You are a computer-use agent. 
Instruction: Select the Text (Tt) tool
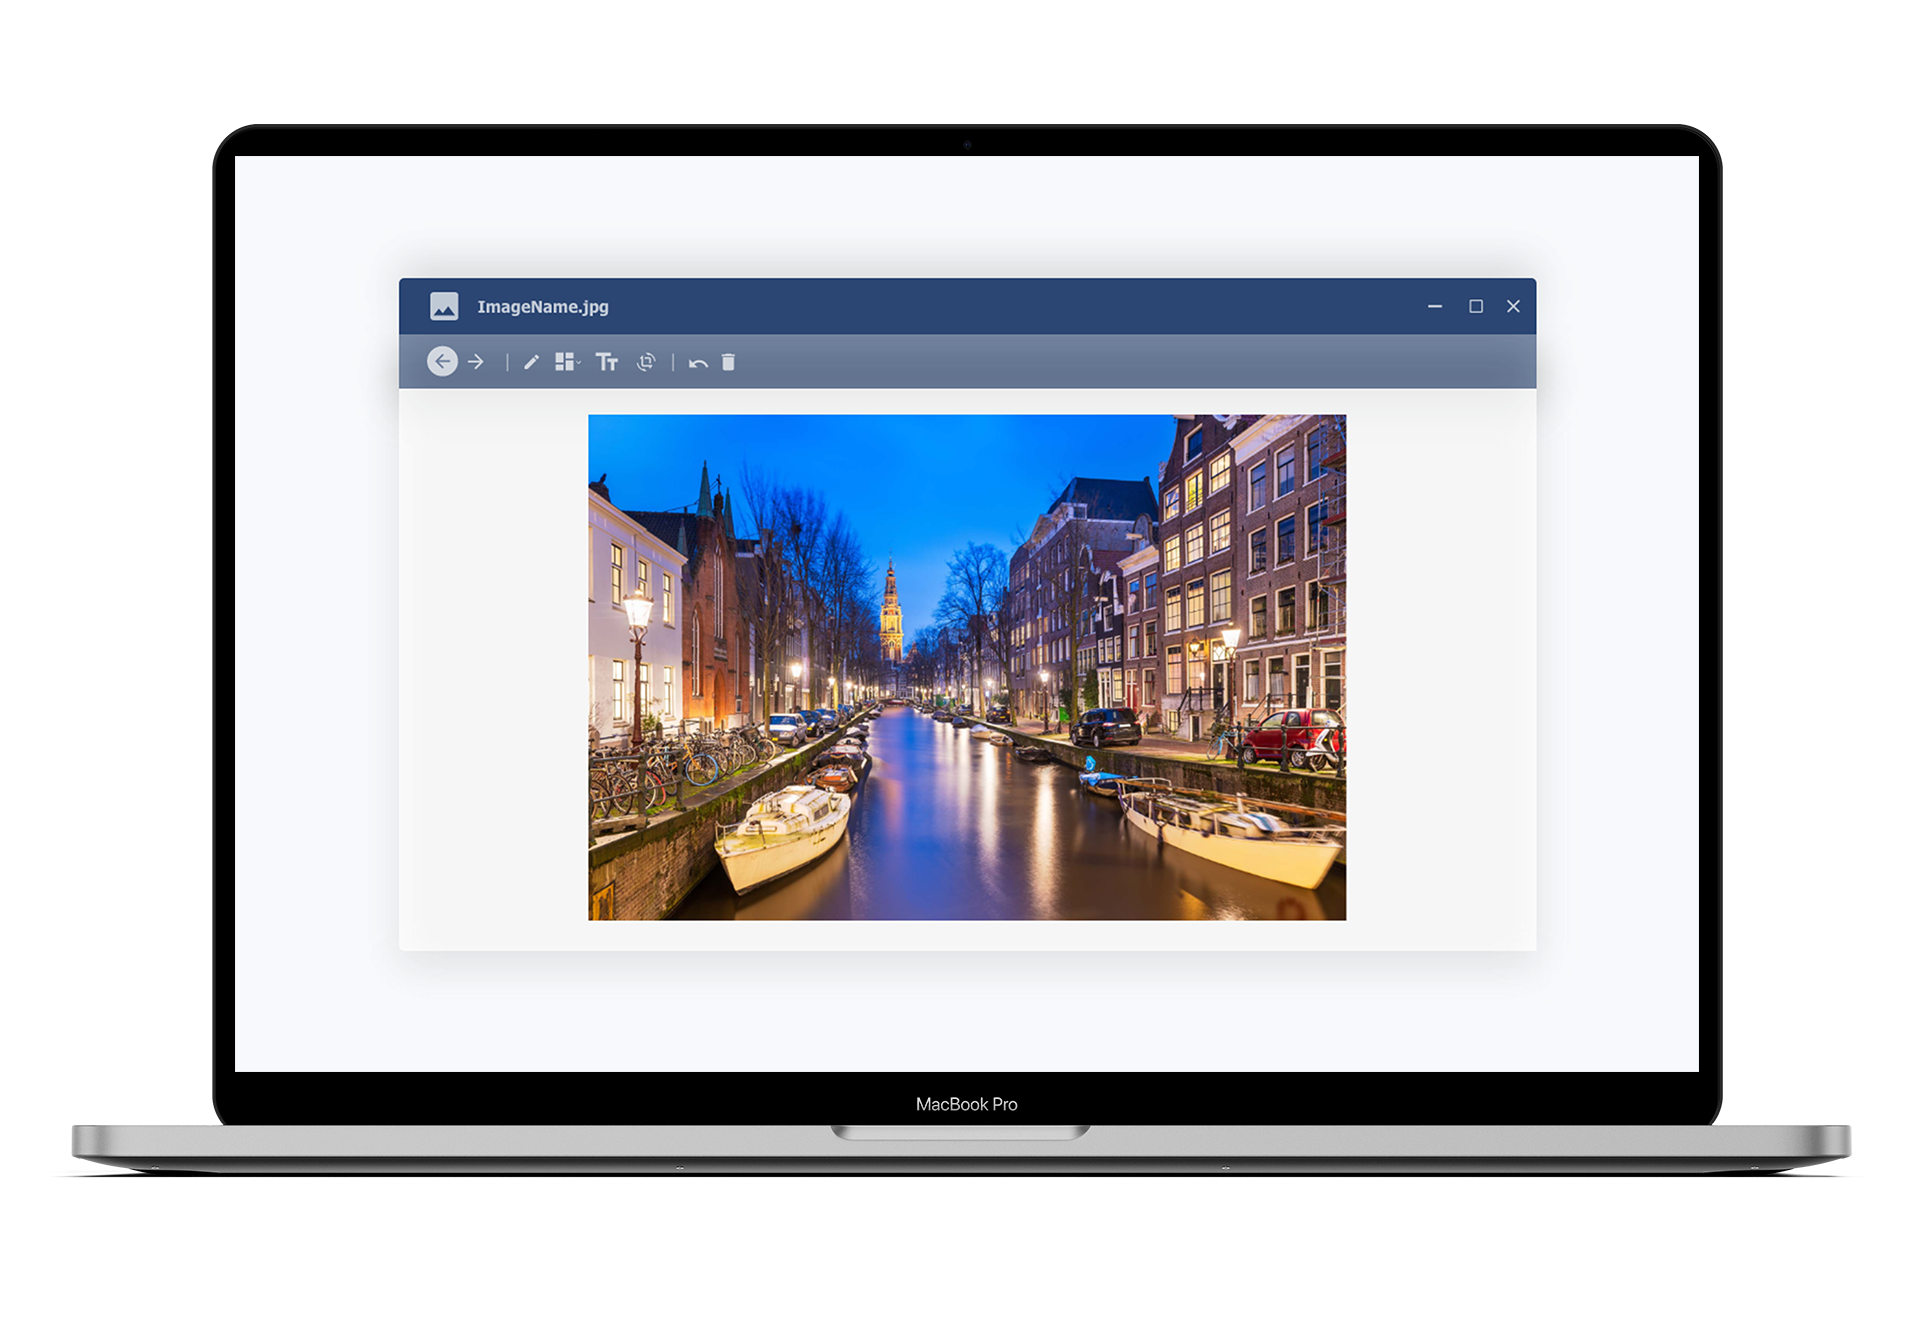tap(607, 362)
